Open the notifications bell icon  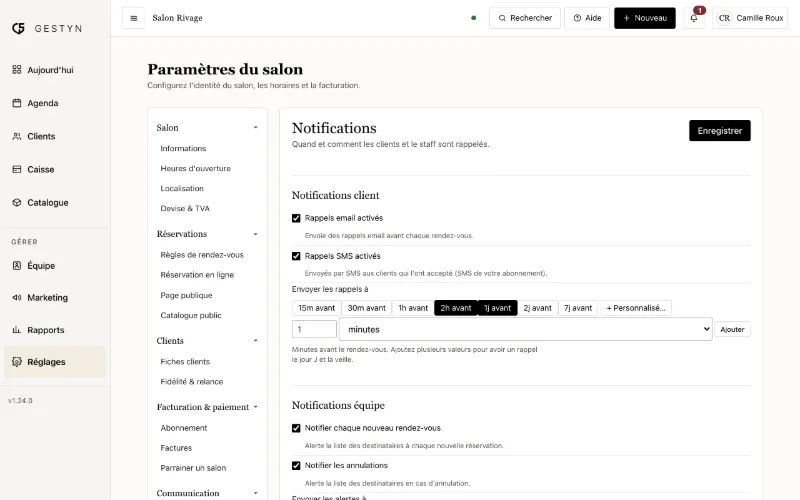(694, 18)
